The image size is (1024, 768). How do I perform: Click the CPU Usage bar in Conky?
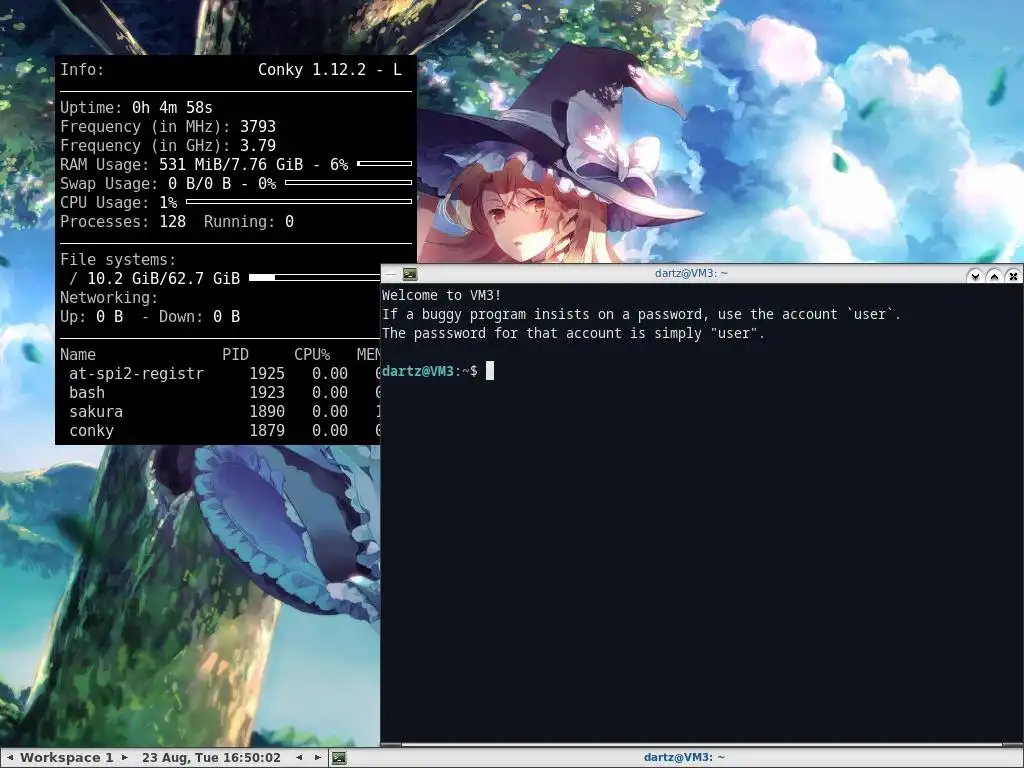pos(299,201)
